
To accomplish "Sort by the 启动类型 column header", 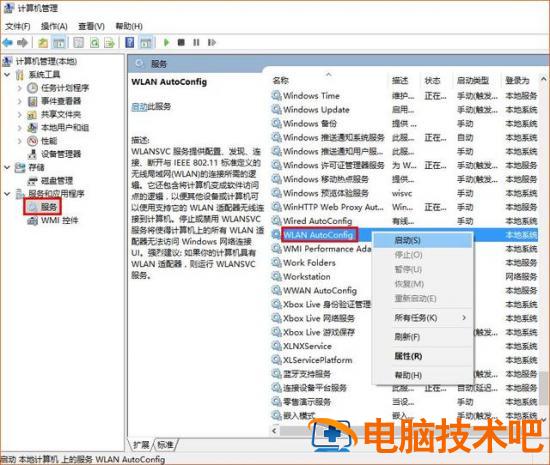I will click(477, 80).
